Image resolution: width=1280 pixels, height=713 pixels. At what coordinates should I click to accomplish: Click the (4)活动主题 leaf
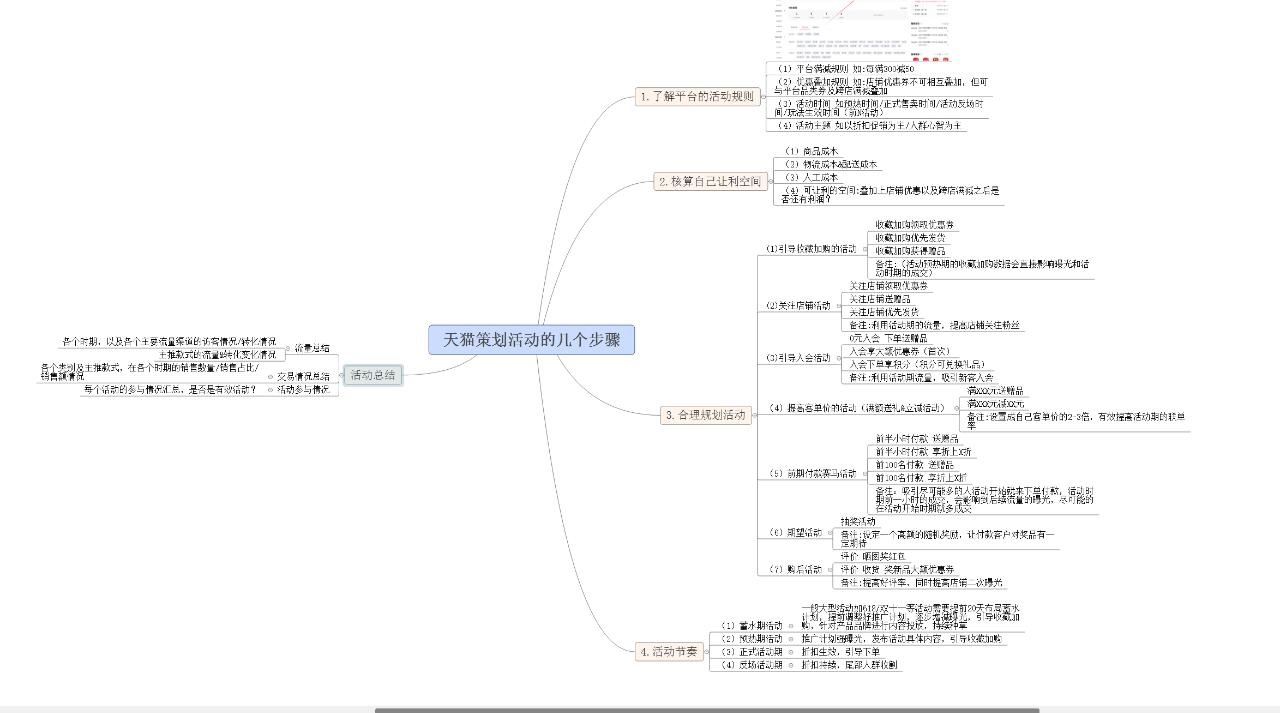[869, 127]
